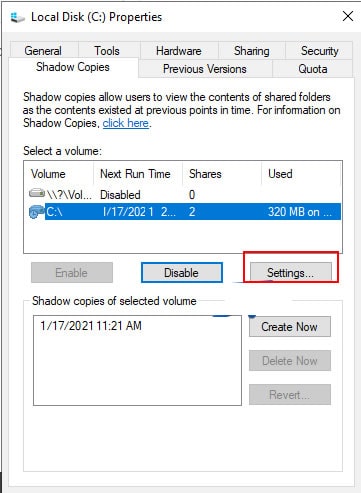Select the \\?\Vol... volume drive icon

37,193
